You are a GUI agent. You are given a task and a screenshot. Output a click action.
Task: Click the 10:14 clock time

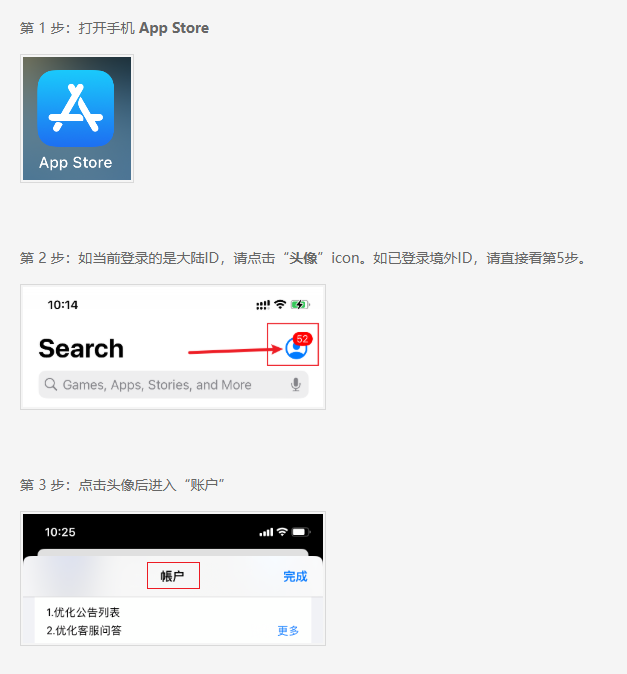tap(63, 305)
